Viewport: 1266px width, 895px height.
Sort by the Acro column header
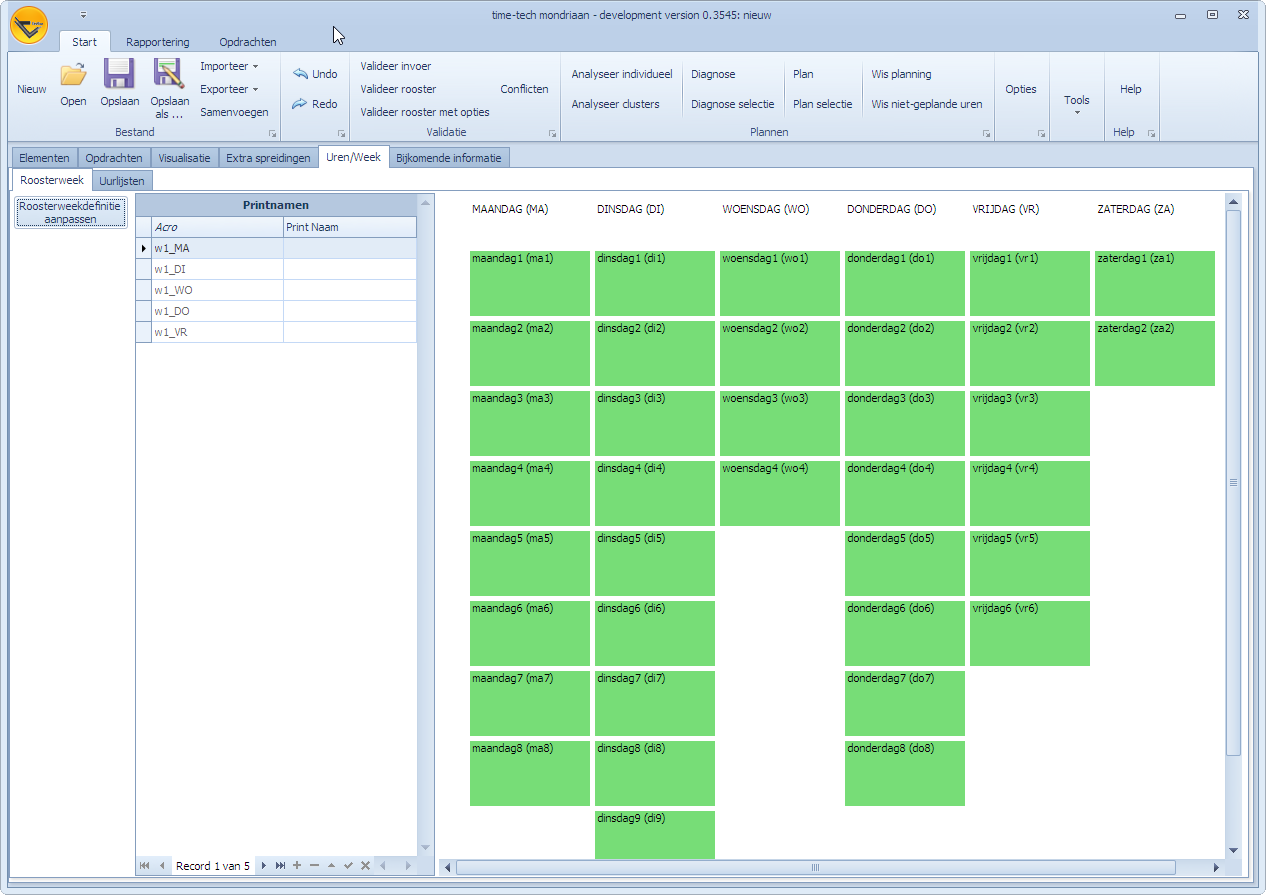tap(217, 227)
